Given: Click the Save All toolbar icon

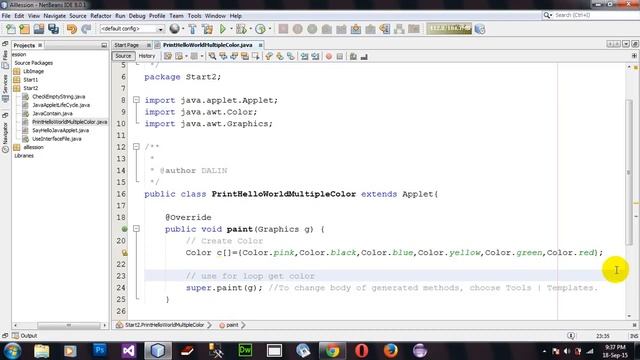Looking at the screenshot, I should pos(53,29).
